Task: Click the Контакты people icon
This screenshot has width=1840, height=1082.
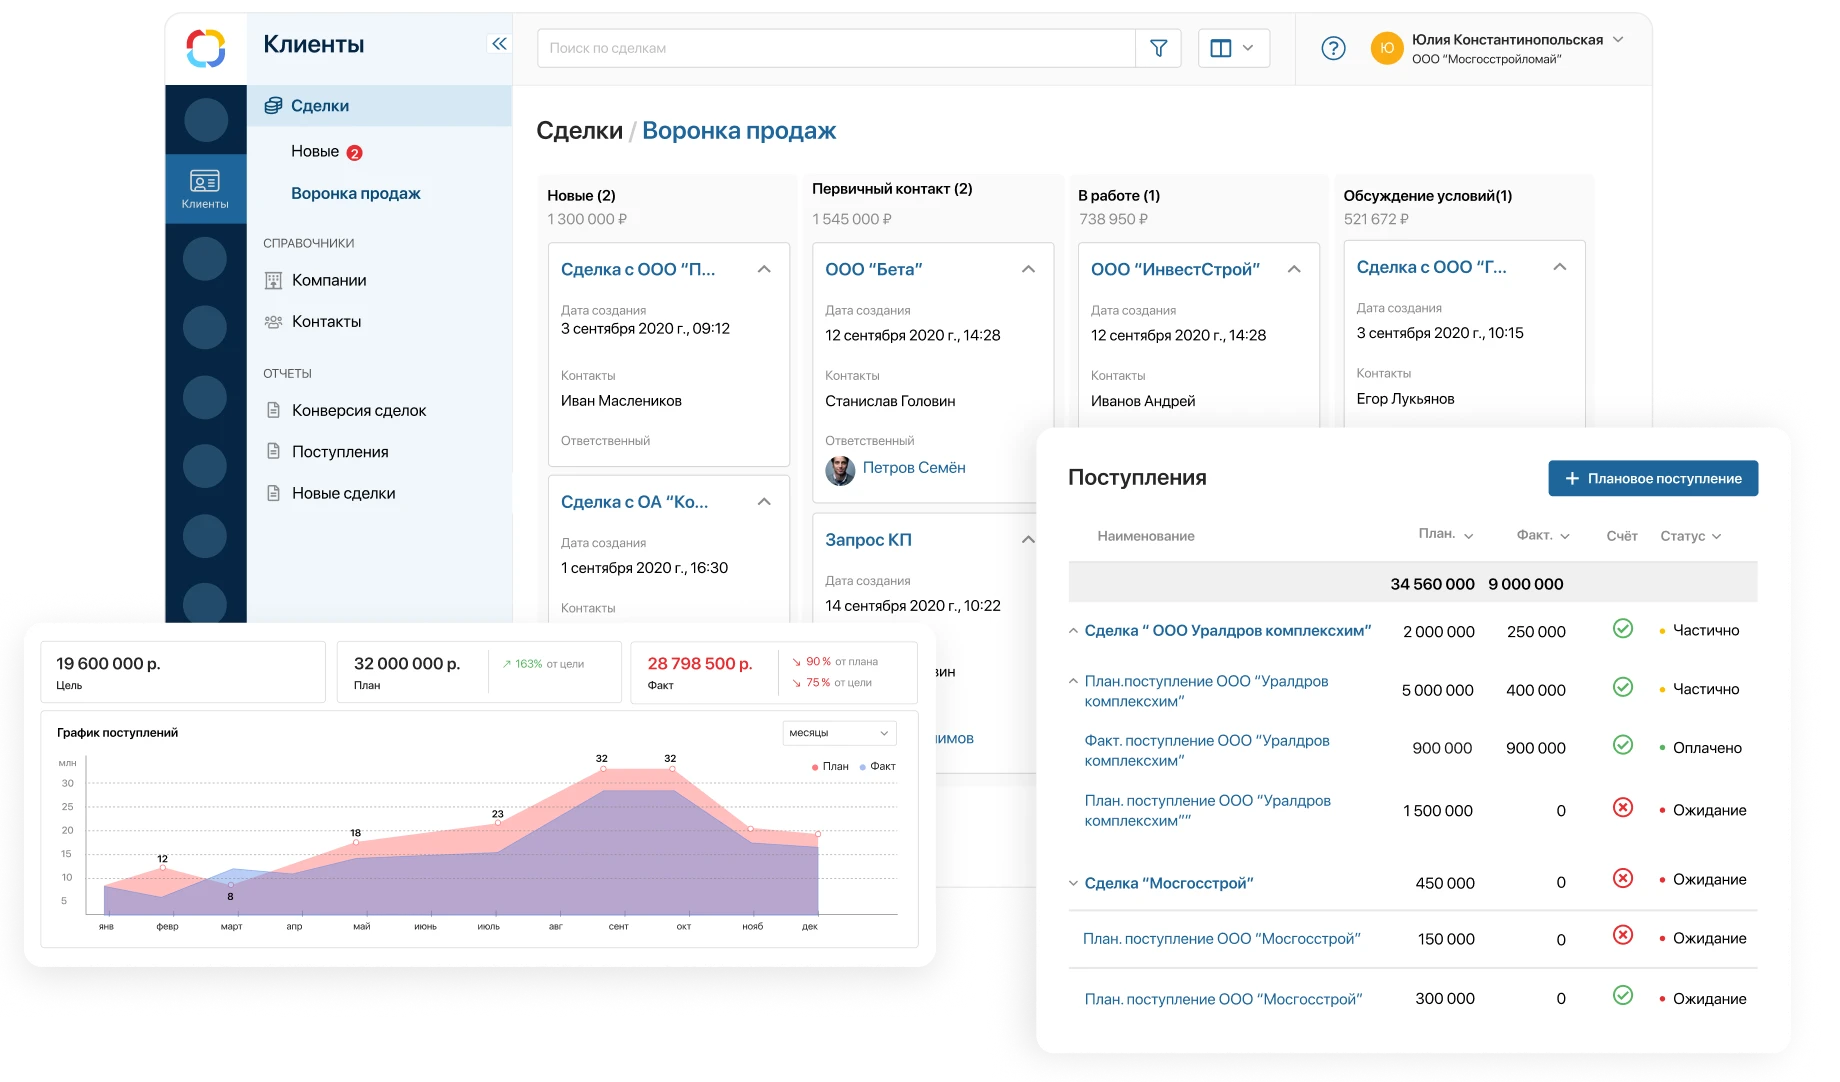Action: [273, 321]
